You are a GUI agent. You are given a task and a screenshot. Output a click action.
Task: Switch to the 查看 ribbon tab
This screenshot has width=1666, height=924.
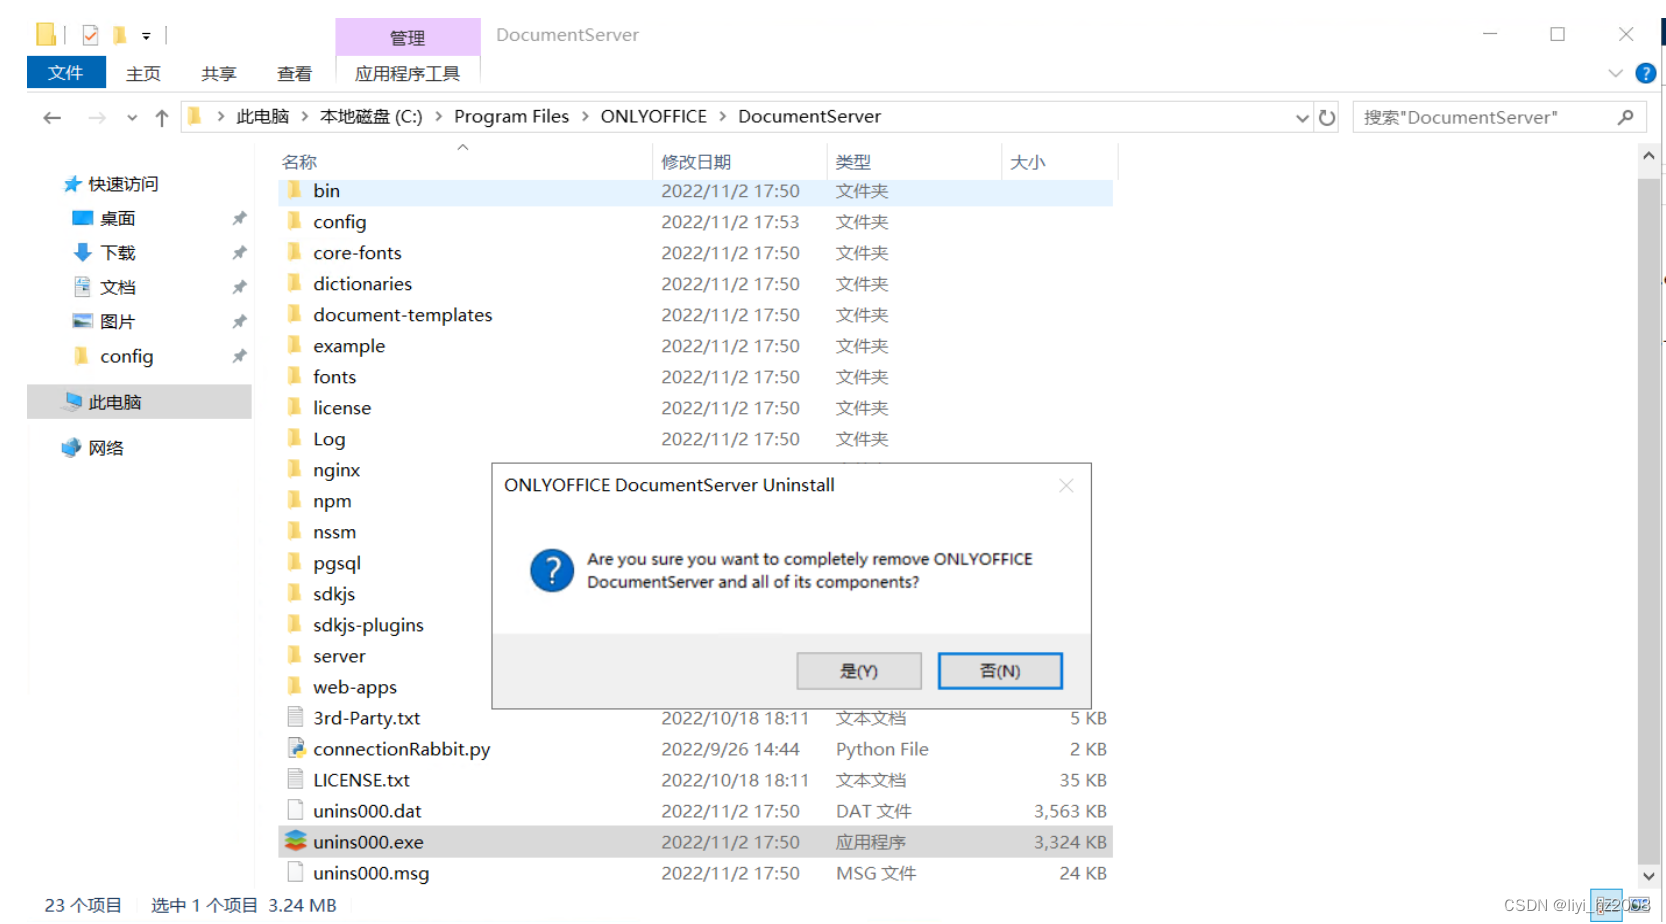pos(294,74)
